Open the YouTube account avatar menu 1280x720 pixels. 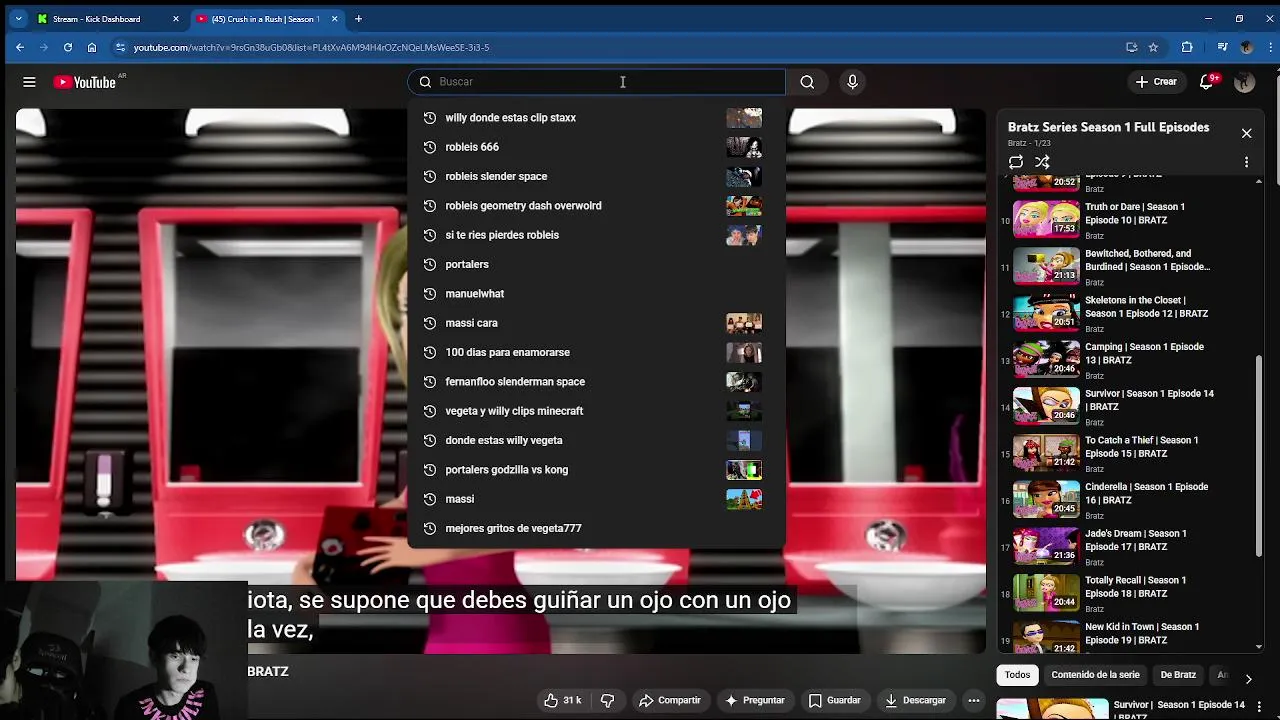(x=1244, y=82)
